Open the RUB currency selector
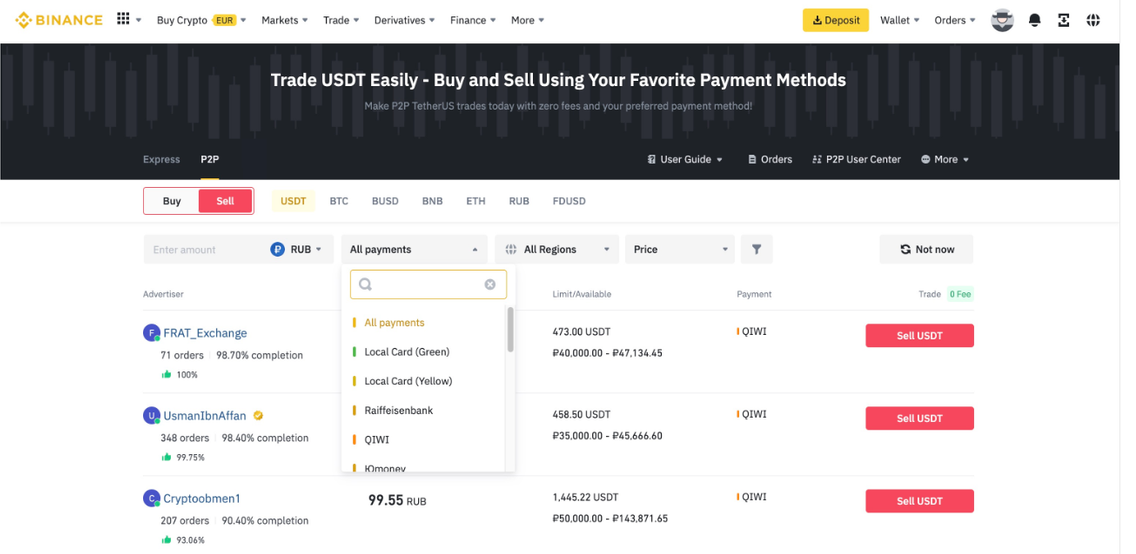Screen dimensions: 1136x554 coord(298,249)
